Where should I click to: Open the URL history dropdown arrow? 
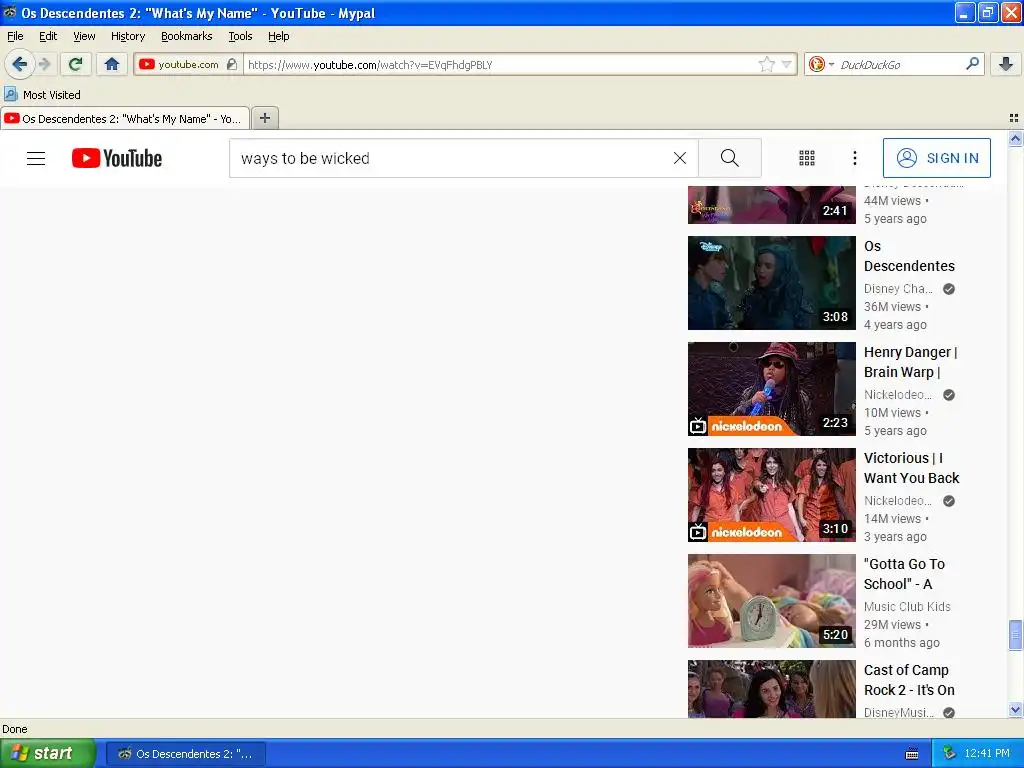pyautogui.click(x=787, y=65)
